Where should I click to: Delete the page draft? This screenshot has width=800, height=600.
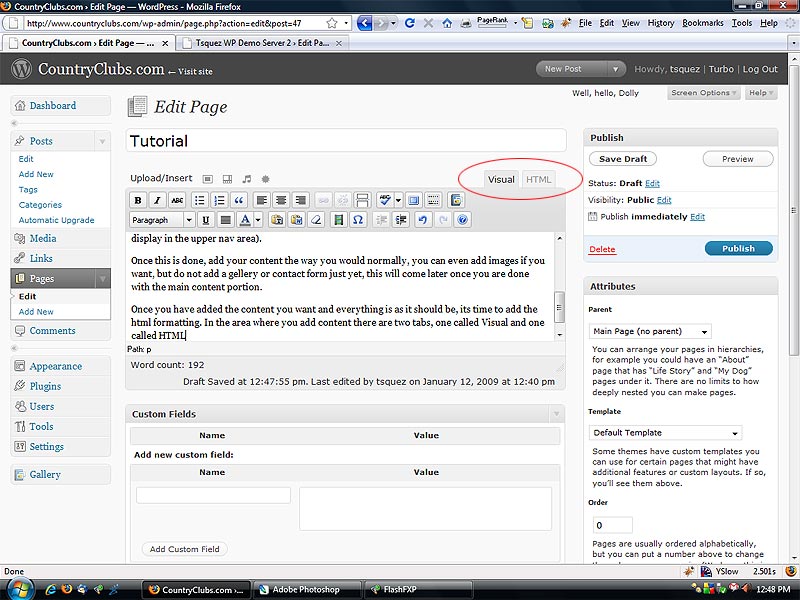(602, 249)
